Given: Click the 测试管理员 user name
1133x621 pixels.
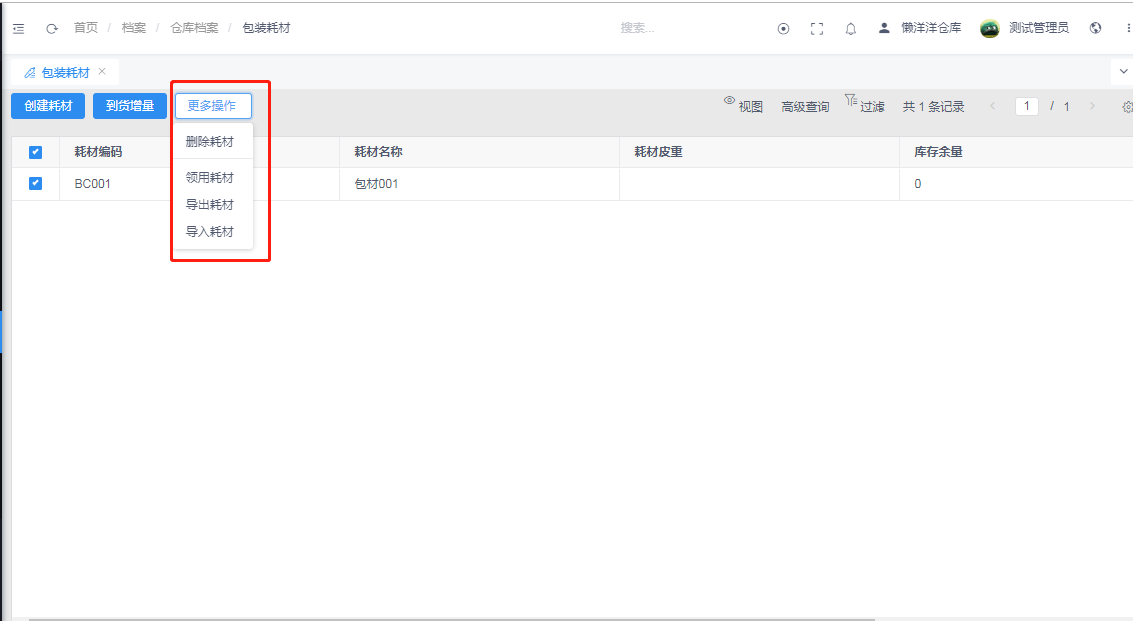Looking at the screenshot, I should pyautogui.click(x=1039, y=28).
